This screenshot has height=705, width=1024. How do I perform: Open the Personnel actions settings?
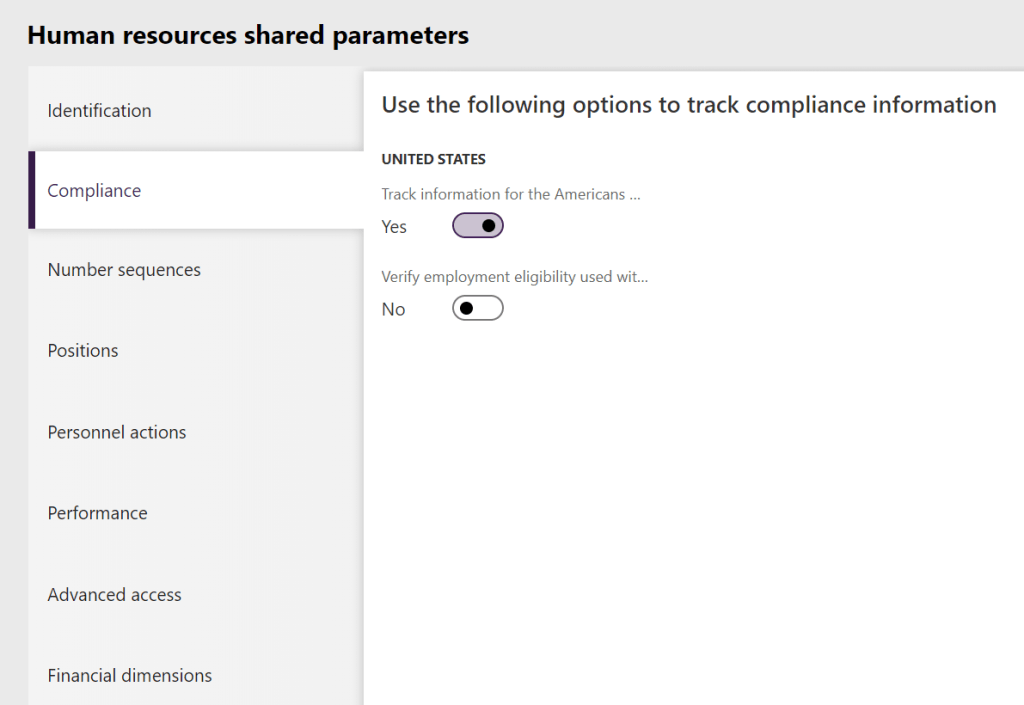click(116, 431)
